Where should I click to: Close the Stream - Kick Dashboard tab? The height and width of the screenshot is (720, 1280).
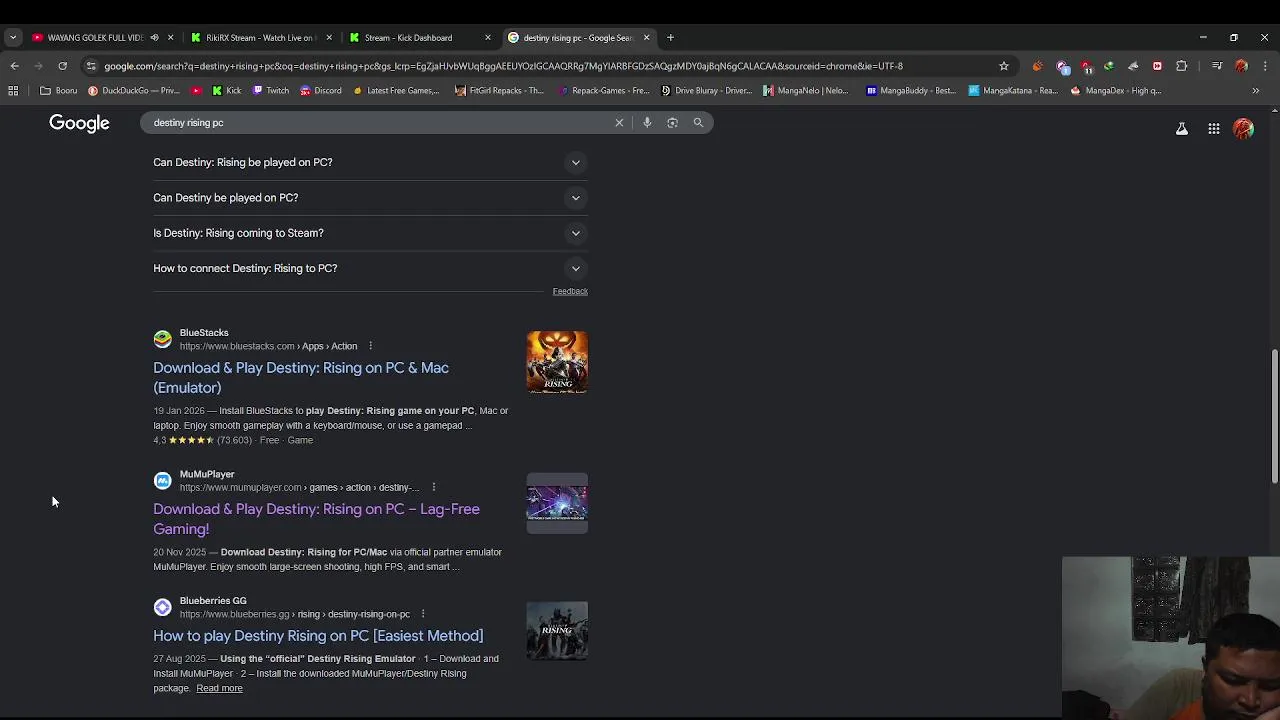pos(488,38)
